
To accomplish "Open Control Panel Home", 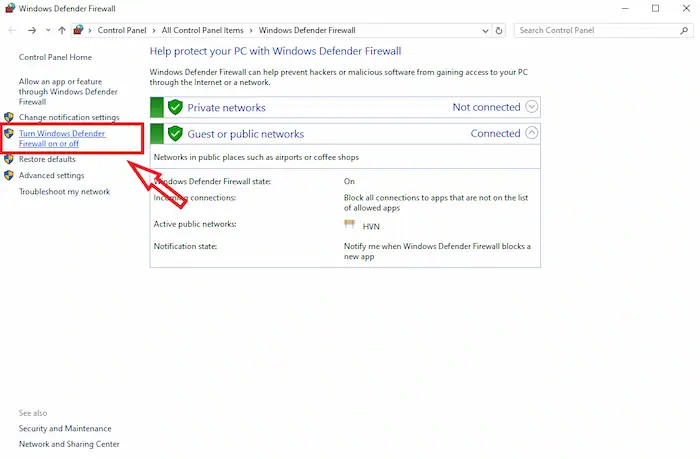I will 55,57.
